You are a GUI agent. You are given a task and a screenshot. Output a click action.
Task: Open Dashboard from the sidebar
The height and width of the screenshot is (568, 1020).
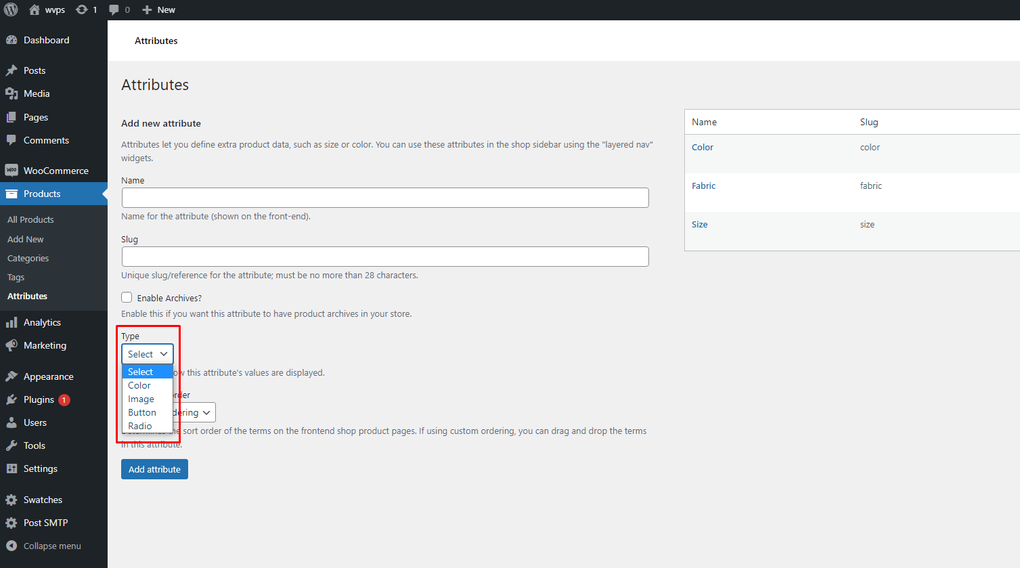coord(46,40)
